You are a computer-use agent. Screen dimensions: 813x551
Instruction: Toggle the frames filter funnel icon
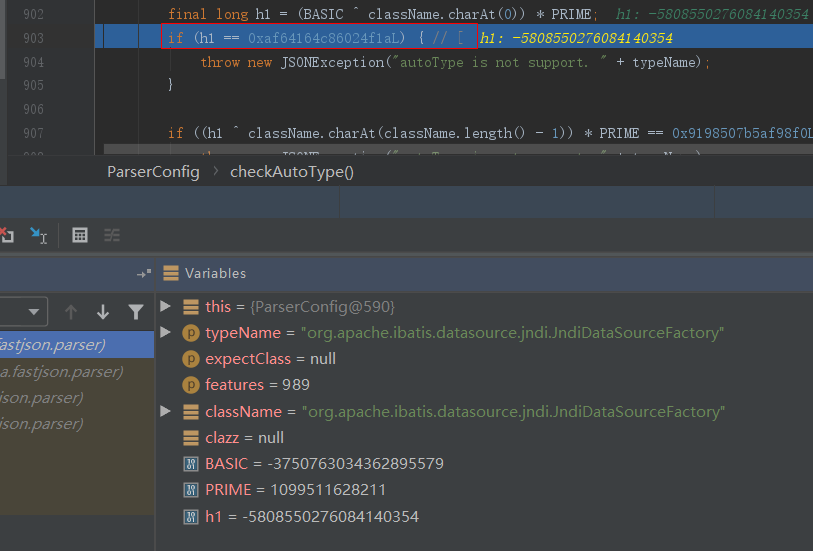pyautogui.click(x=136, y=312)
